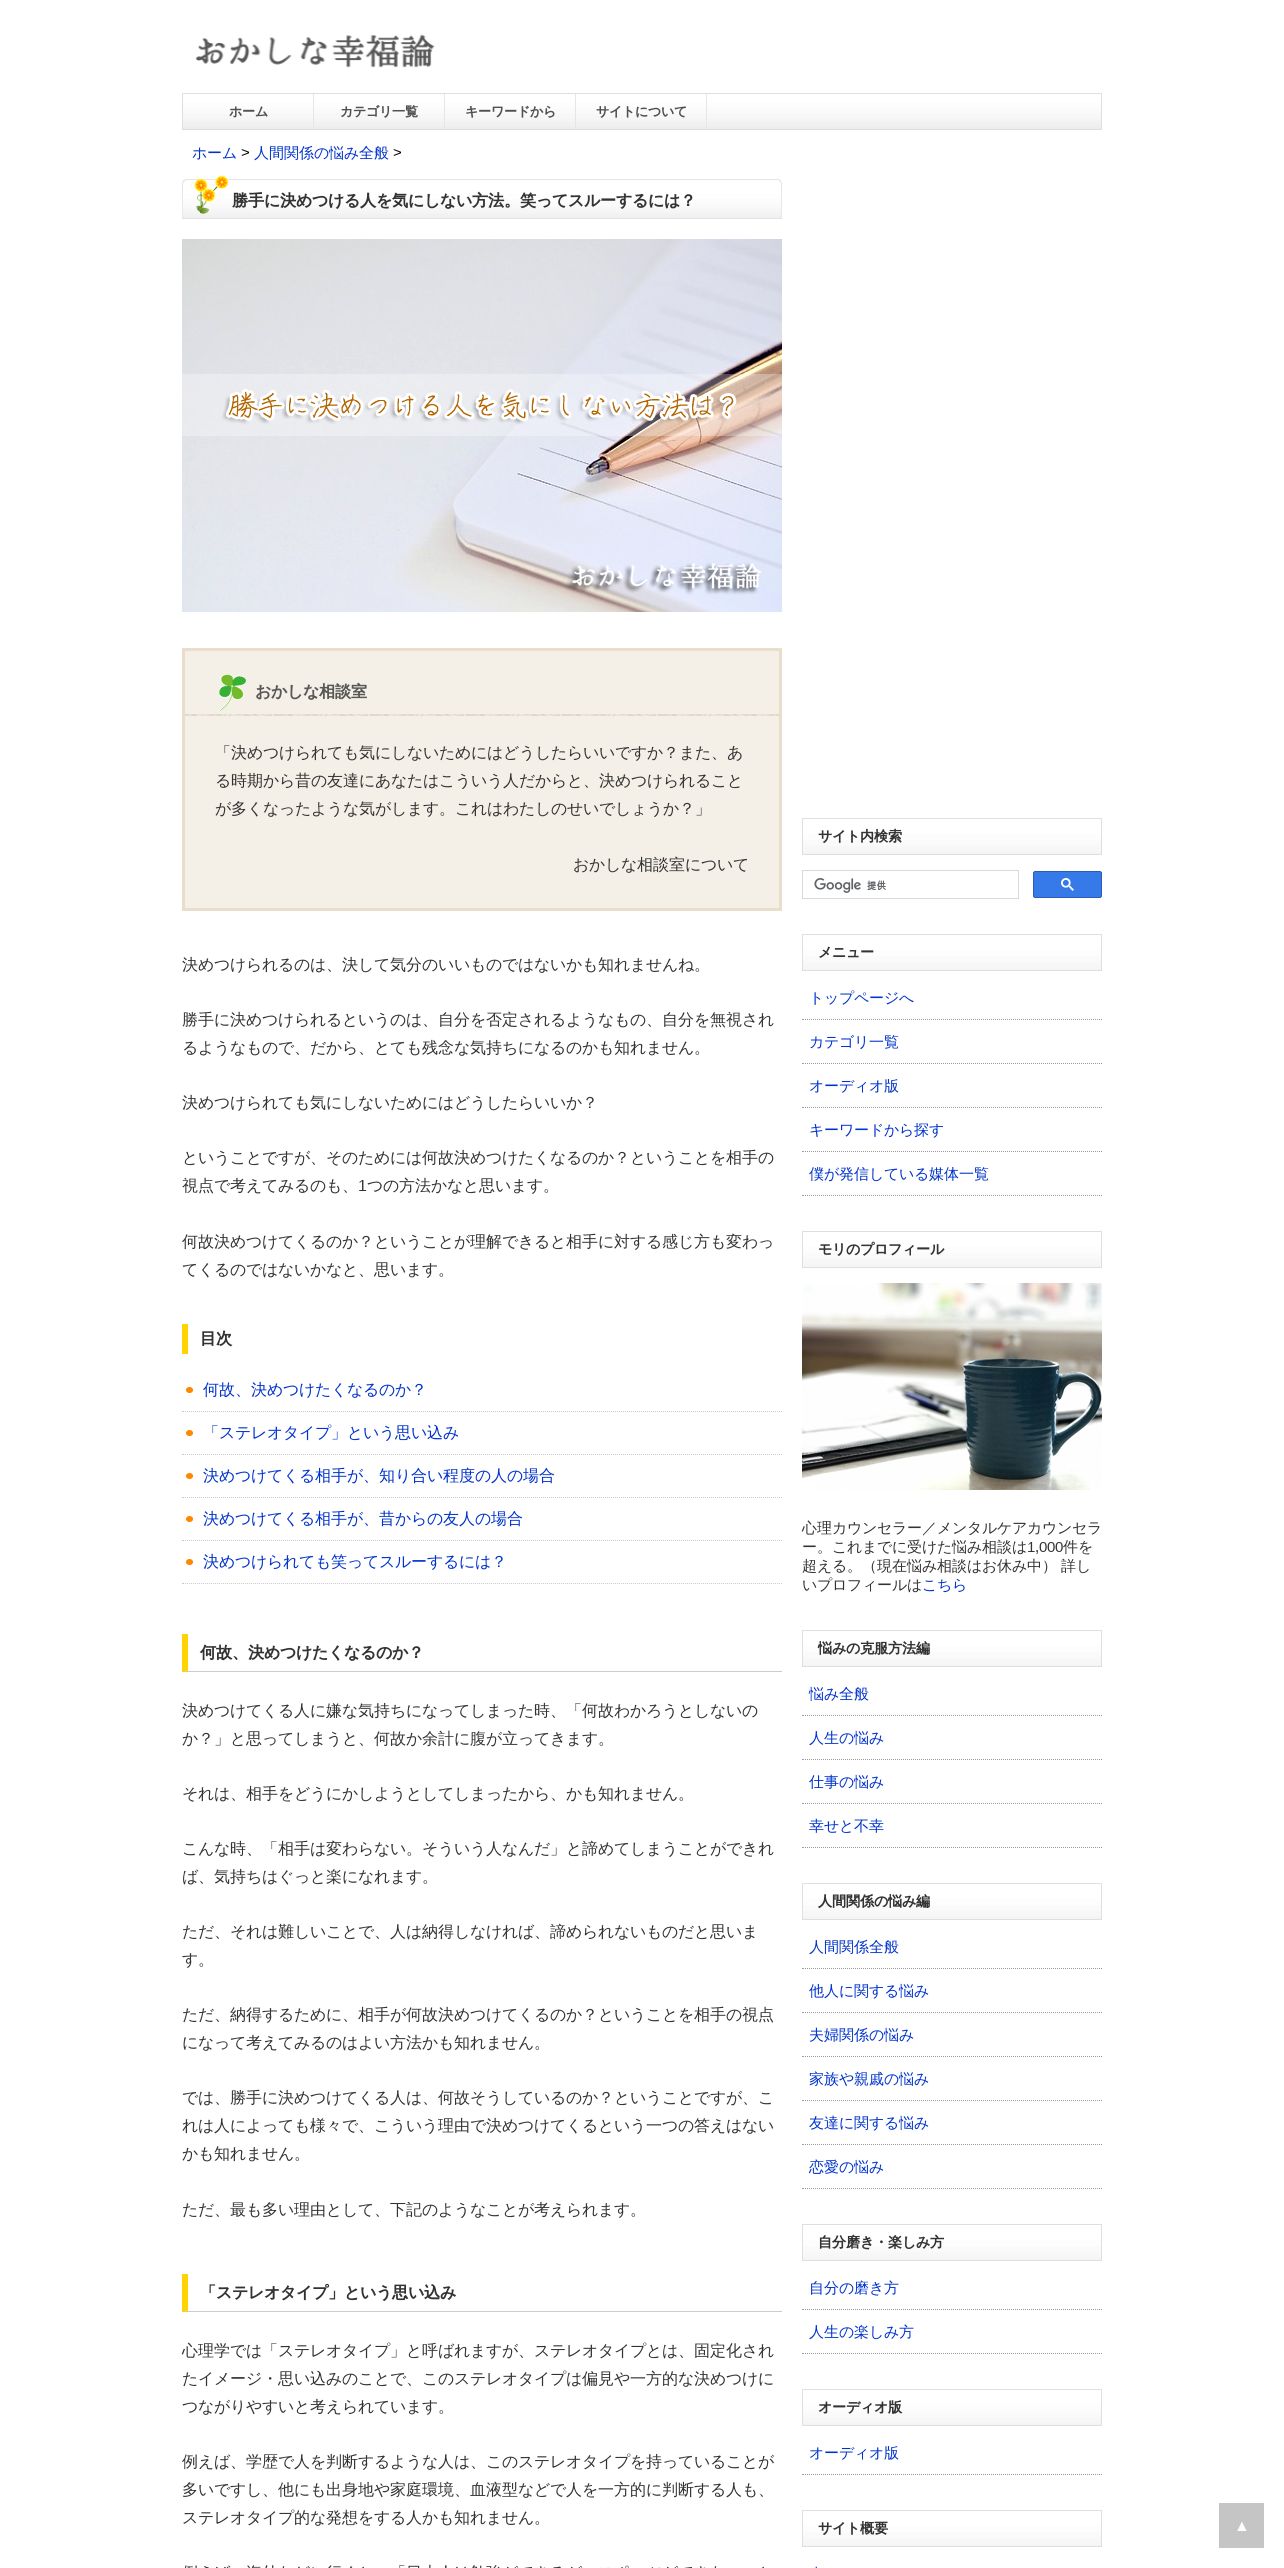Open トップページへ in the sidebar menu

pos(861,998)
